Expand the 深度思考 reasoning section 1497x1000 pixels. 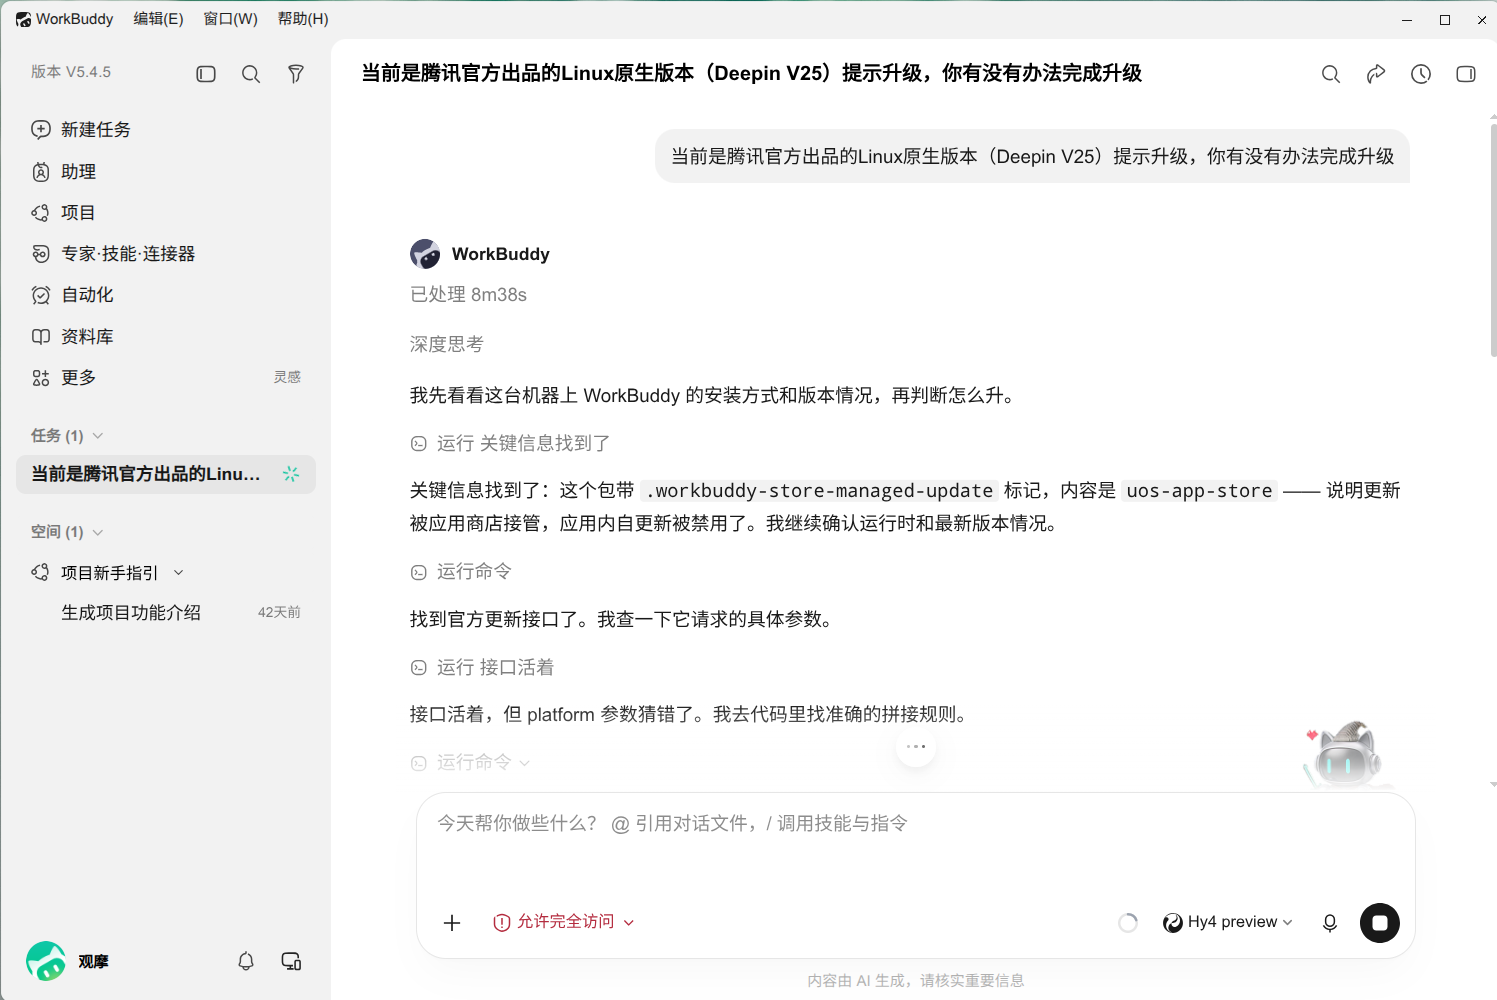tap(447, 344)
